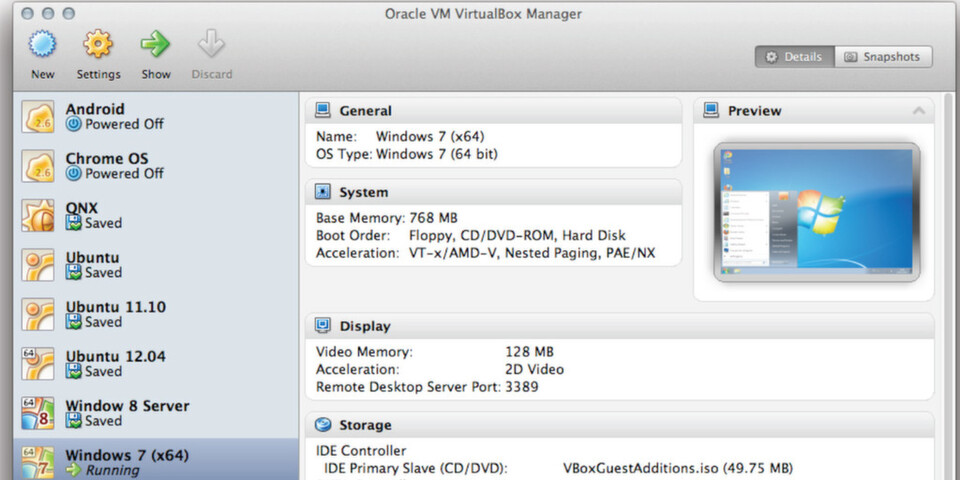The width and height of the screenshot is (960, 480).
Task: Click the Window 8 Server Saved state icon
Action: pos(73,422)
